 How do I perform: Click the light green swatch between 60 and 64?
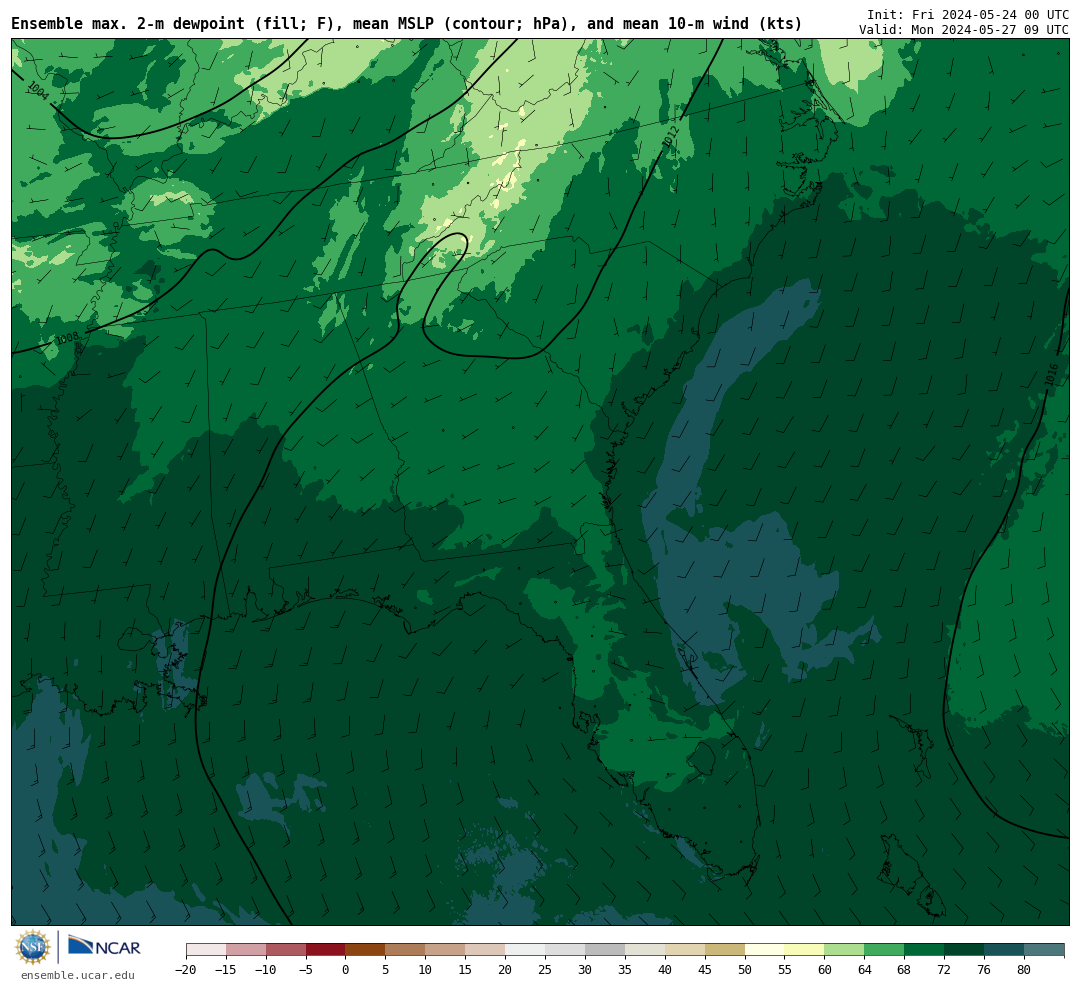pos(845,950)
